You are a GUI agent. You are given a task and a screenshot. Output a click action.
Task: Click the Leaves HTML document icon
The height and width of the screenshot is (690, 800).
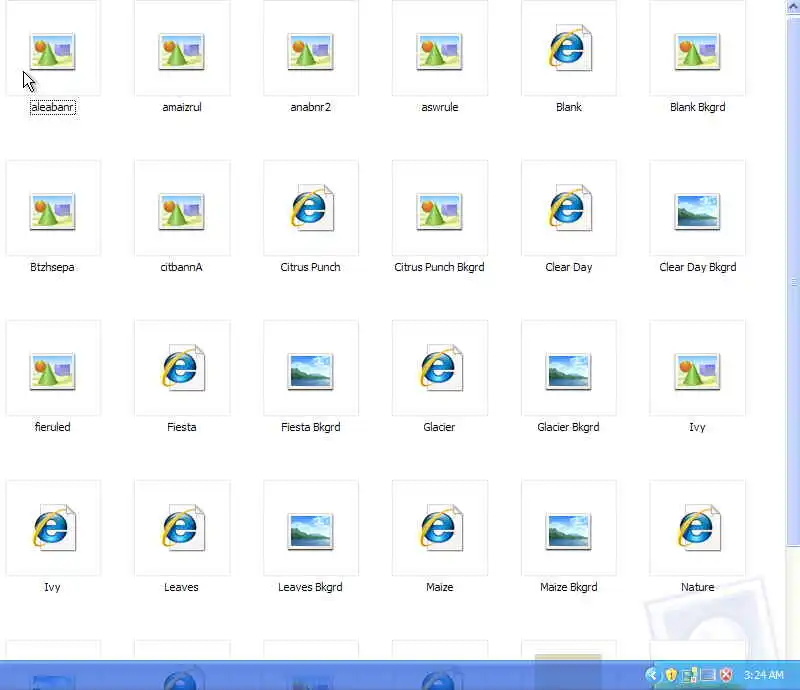pos(182,527)
